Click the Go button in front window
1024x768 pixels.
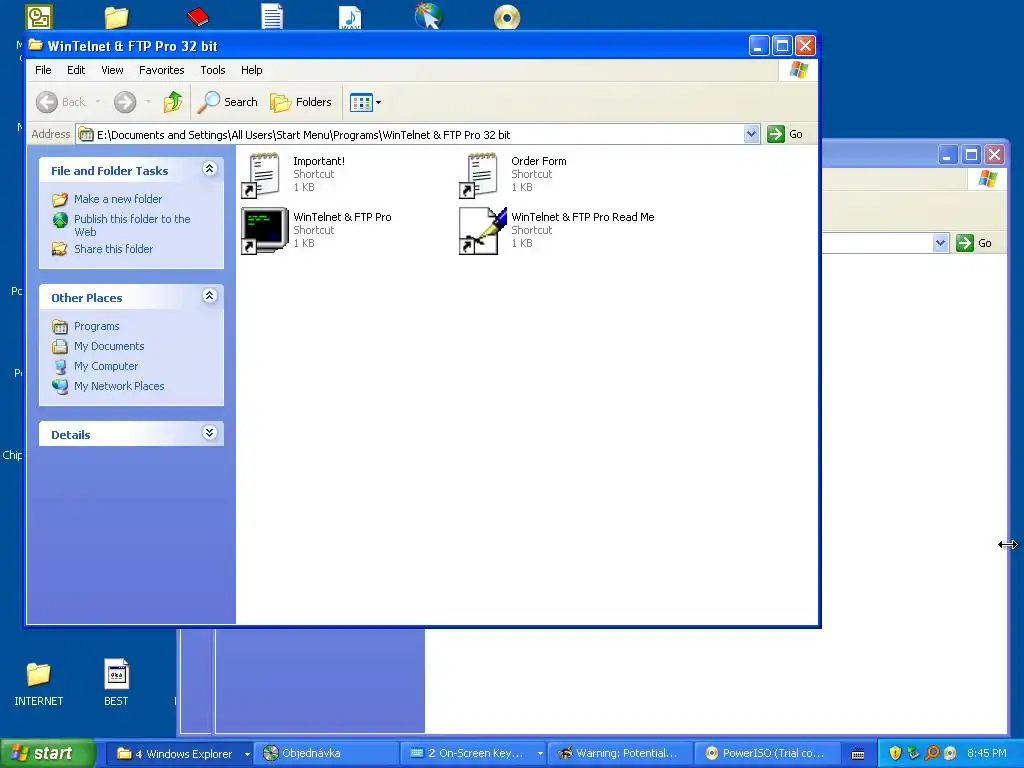(x=785, y=134)
